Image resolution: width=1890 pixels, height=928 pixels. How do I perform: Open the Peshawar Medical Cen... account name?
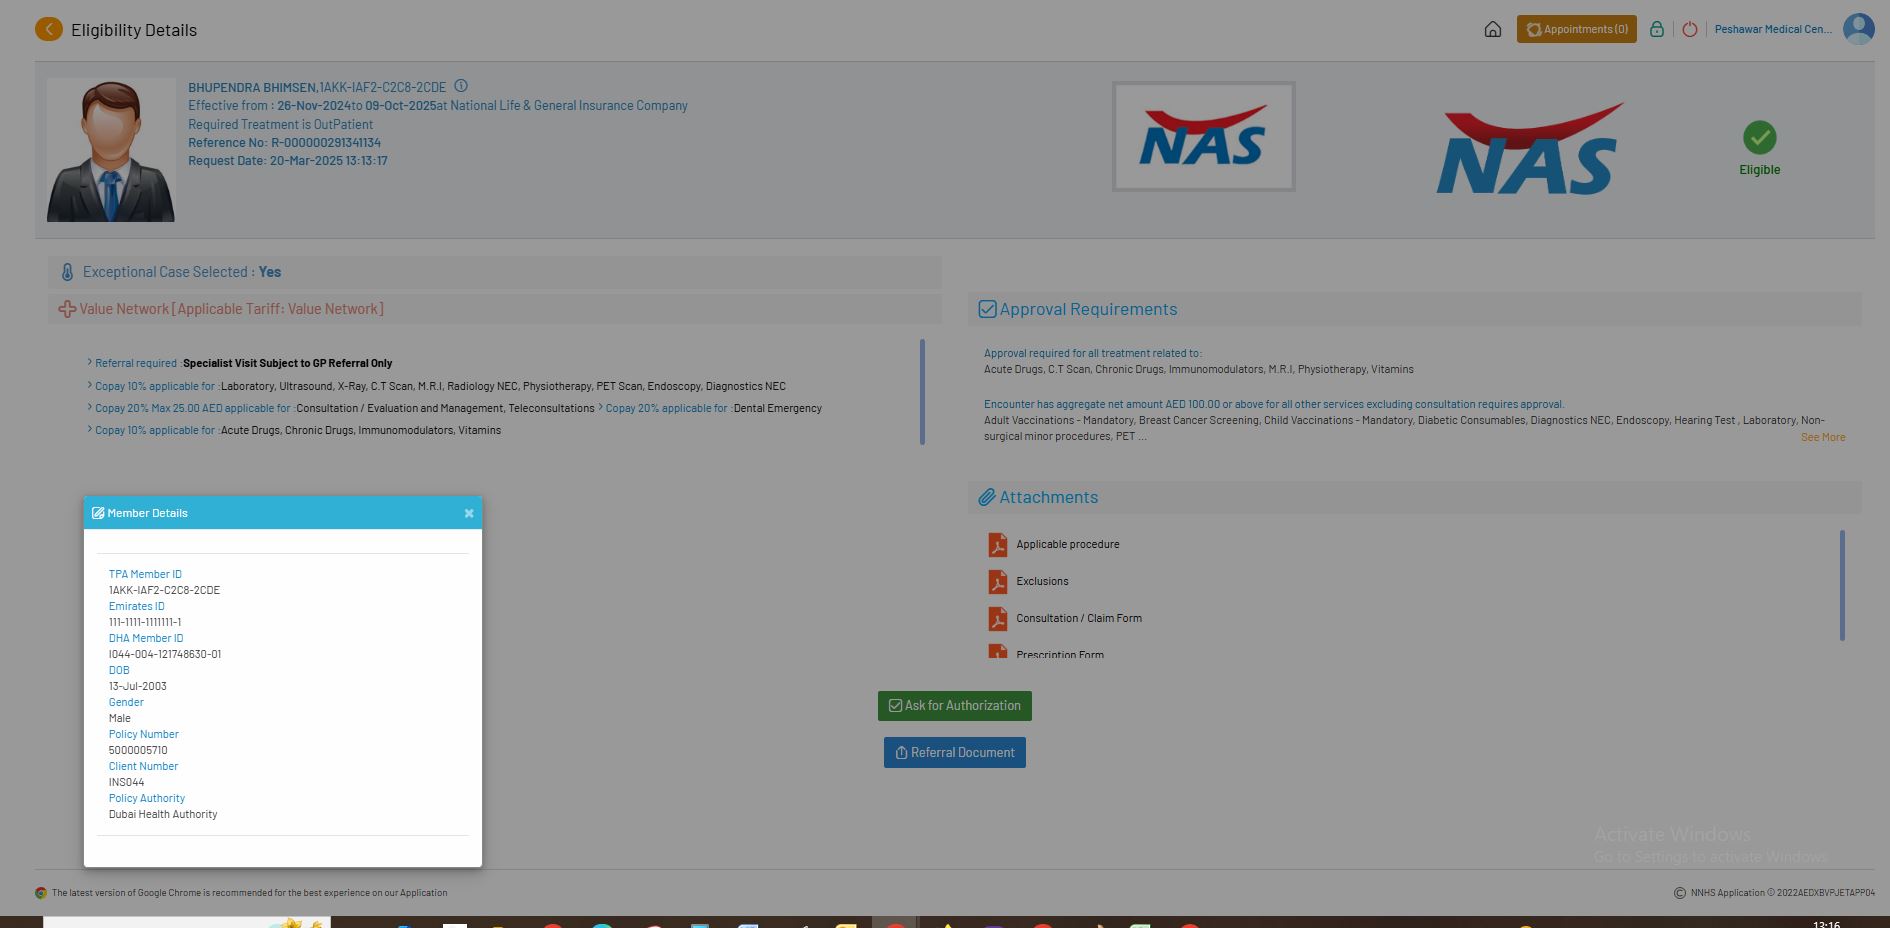(1773, 29)
